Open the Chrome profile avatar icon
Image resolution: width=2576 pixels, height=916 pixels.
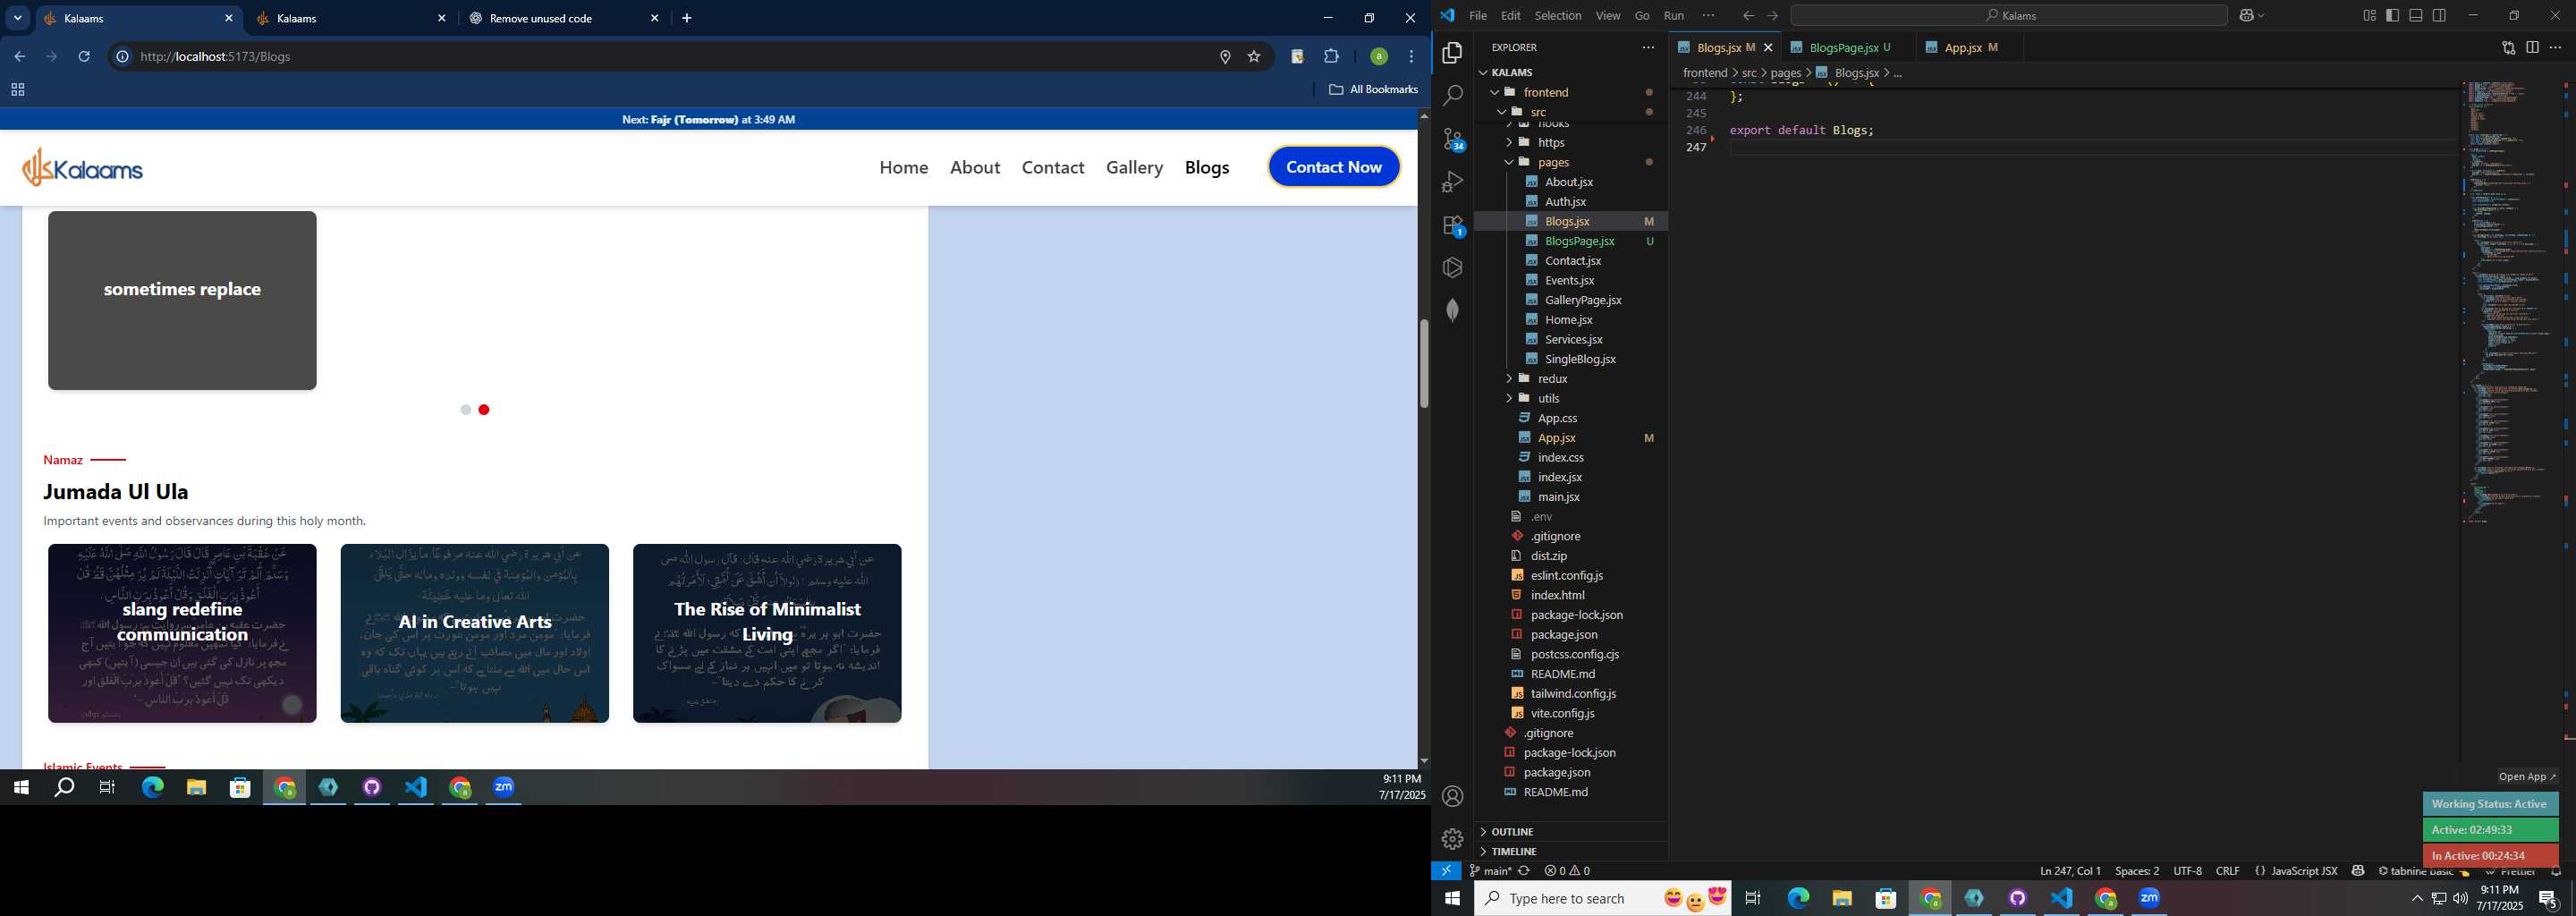[1379, 56]
